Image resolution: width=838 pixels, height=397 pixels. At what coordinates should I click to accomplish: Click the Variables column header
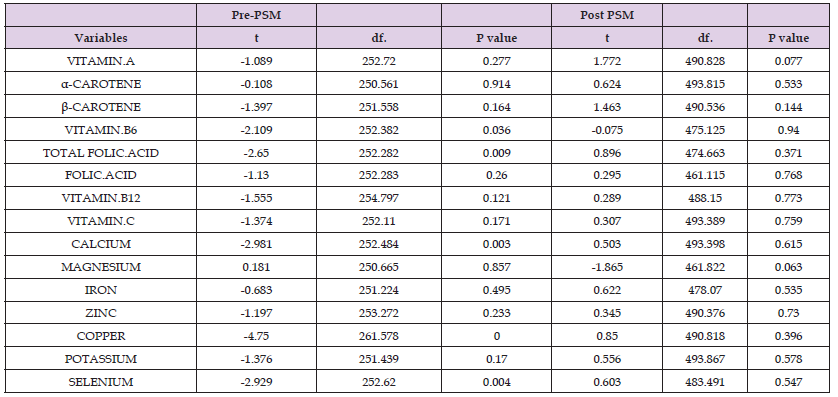pyautogui.click(x=101, y=38)
